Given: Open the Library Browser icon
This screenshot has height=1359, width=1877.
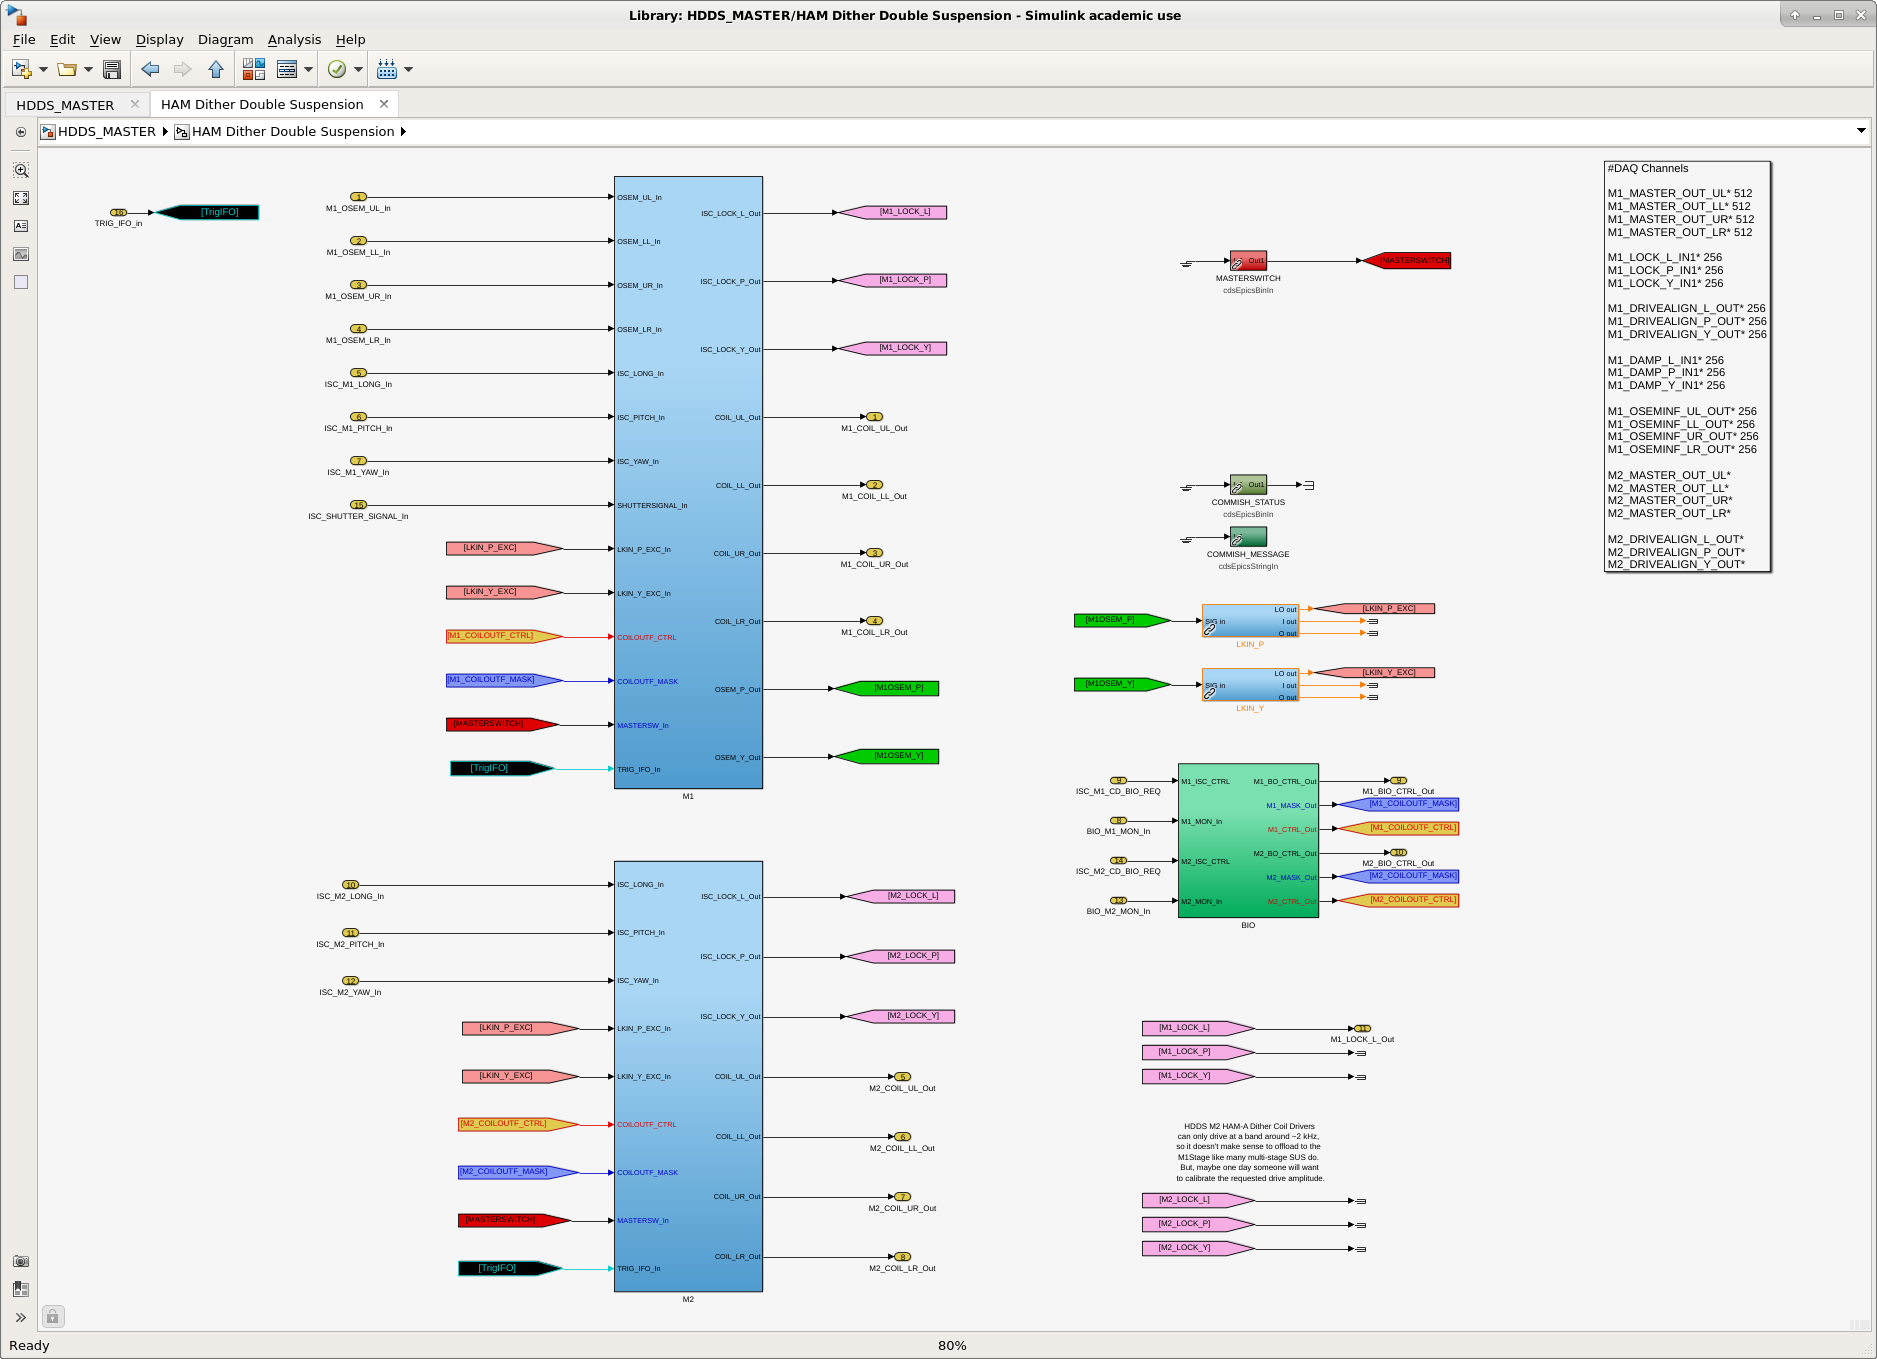Looking at the screenshot, I should [254, 69].
